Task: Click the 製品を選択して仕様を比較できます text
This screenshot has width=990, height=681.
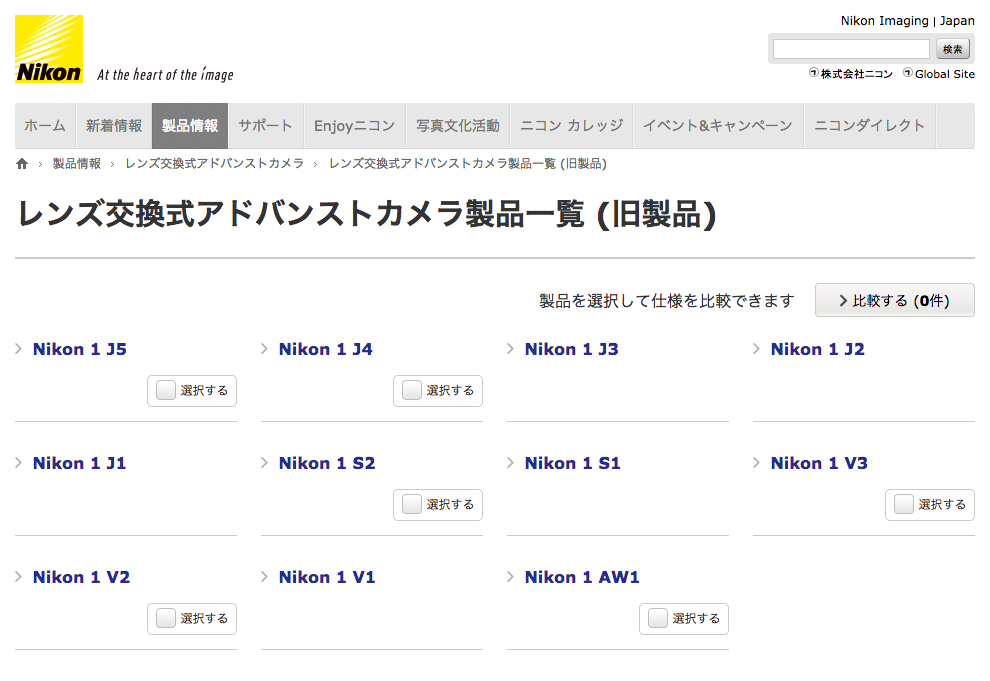Action: [667, 301]
